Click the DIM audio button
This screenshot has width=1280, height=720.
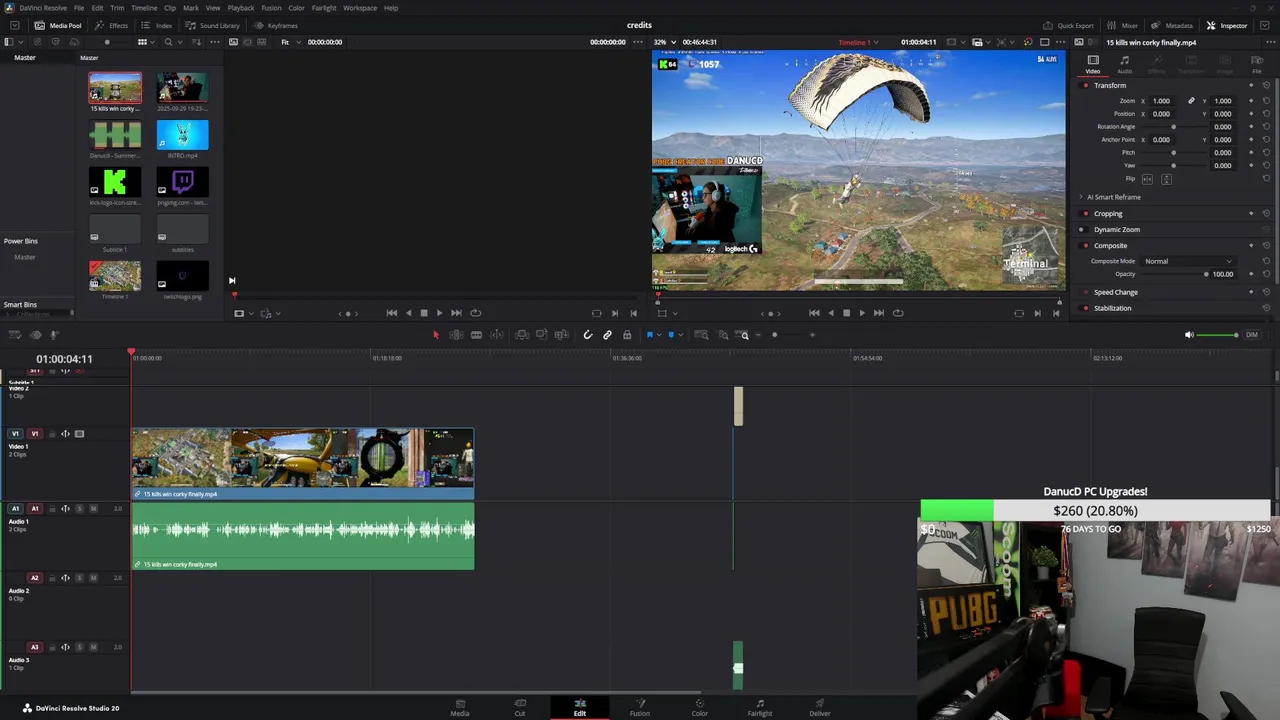(x=1251, y=335)
